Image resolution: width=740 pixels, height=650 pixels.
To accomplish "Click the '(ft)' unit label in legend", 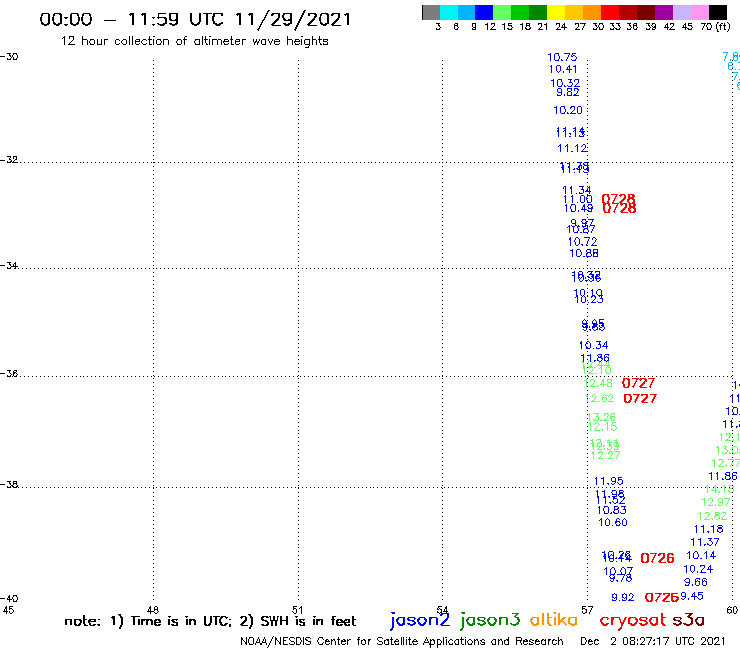I will (723, 26).
